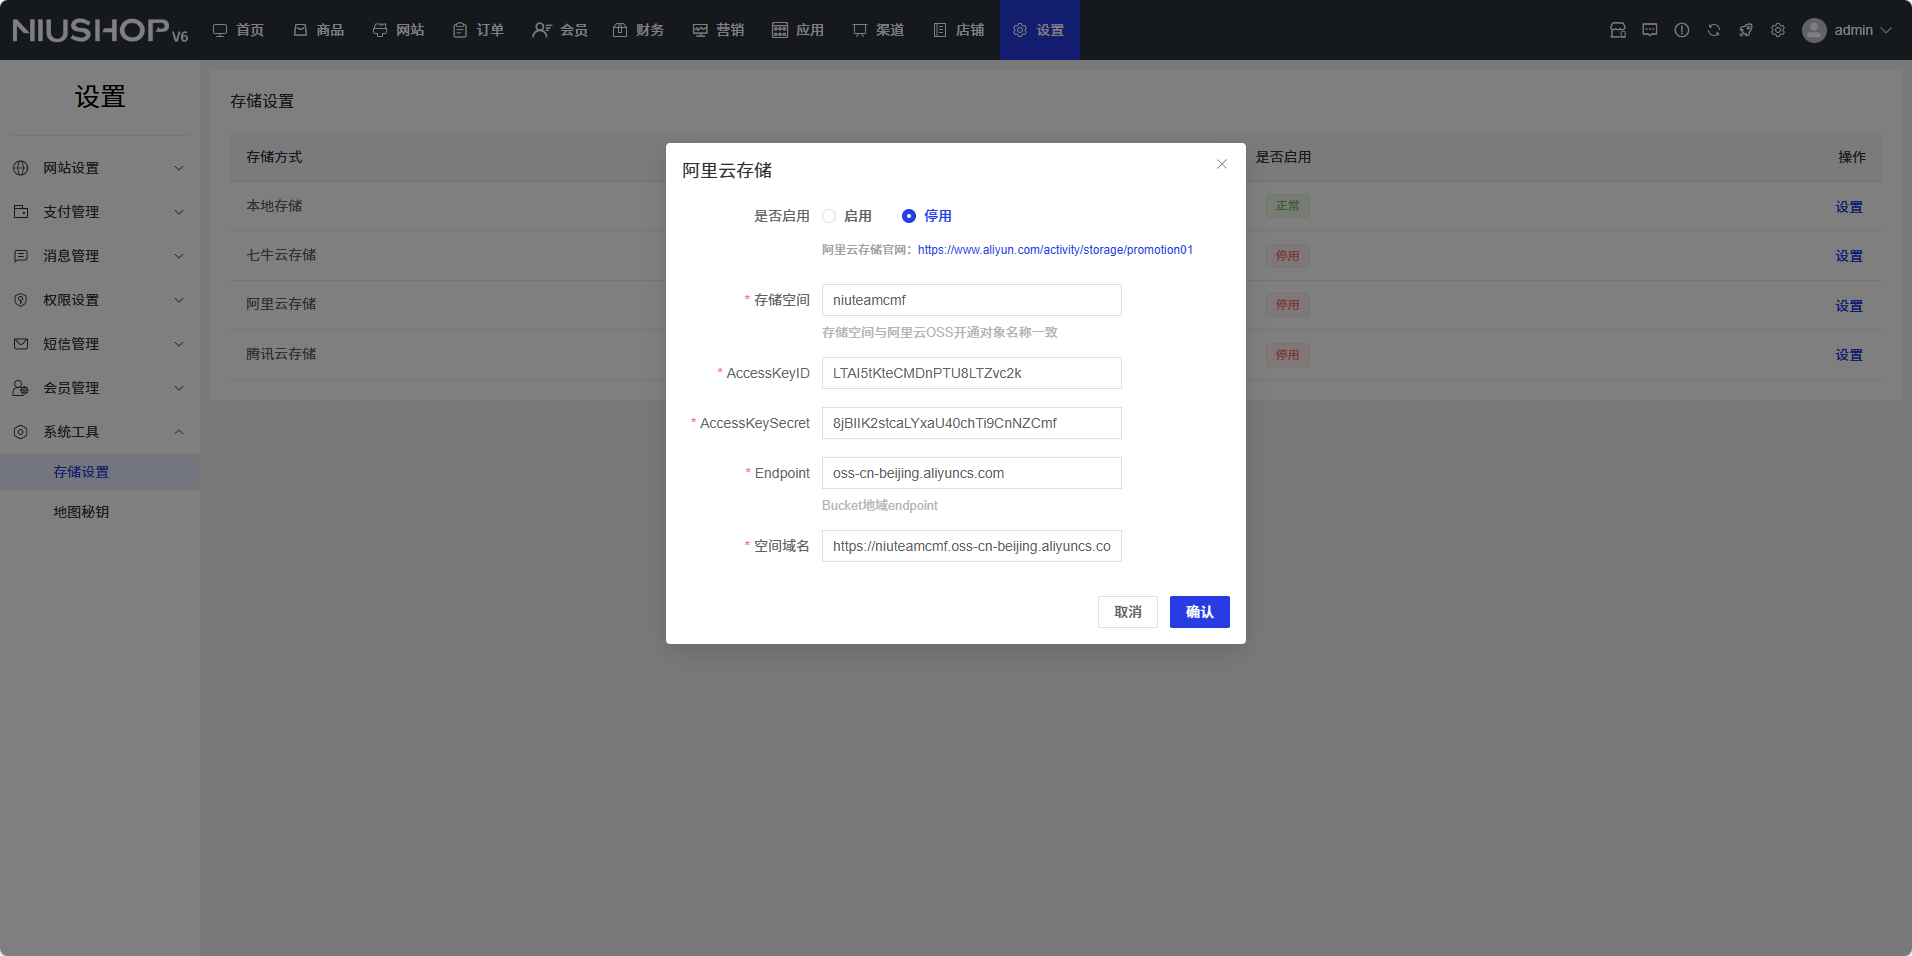1912x956 pixels.
Task: Select the 启用 radio button
Action: 829,216
